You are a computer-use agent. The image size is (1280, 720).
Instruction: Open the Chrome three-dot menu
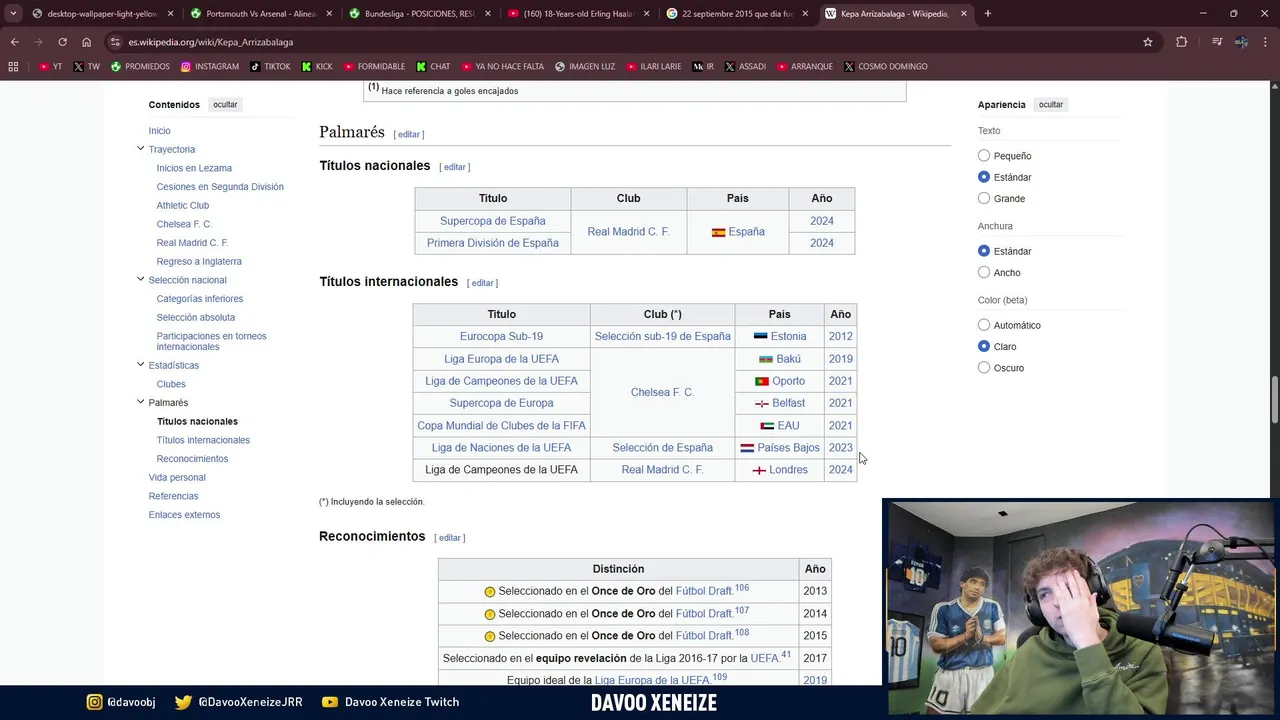(x=1265, y=42)
